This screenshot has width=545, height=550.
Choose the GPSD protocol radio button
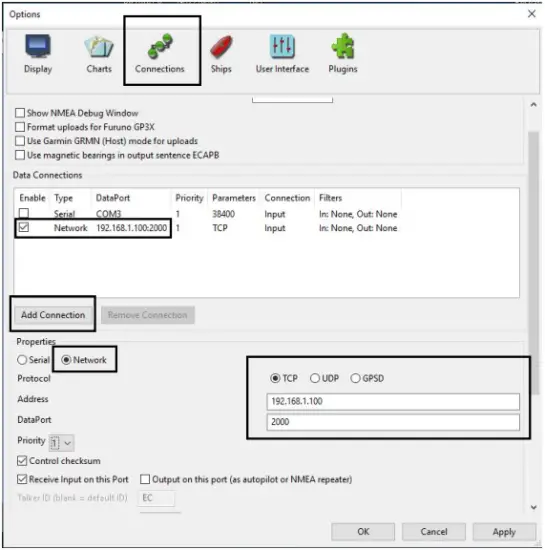(355, 378)
